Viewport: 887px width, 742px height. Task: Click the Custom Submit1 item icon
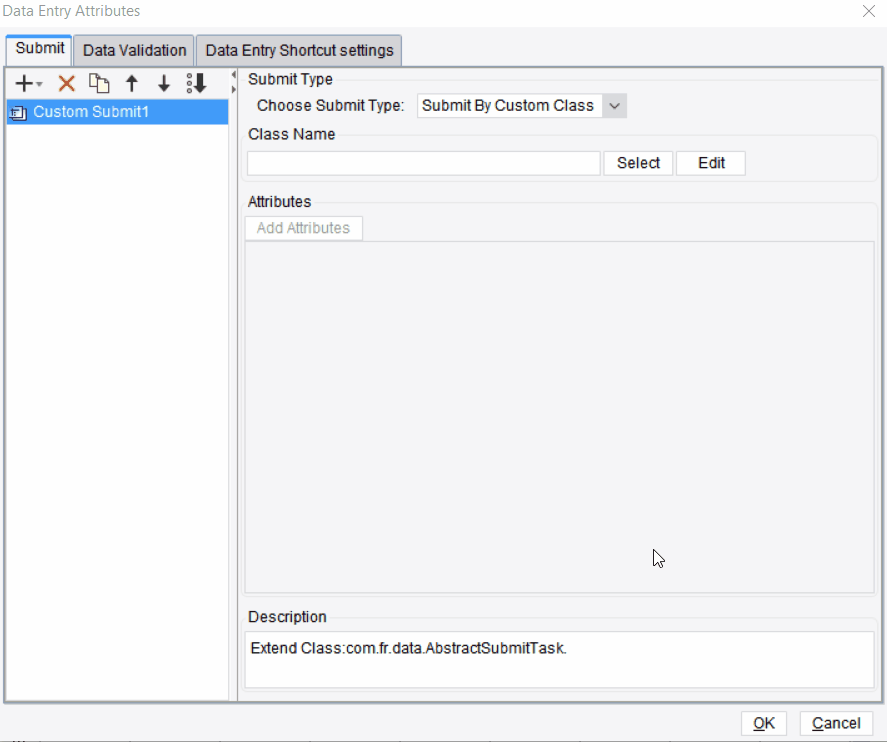(19, 113)
